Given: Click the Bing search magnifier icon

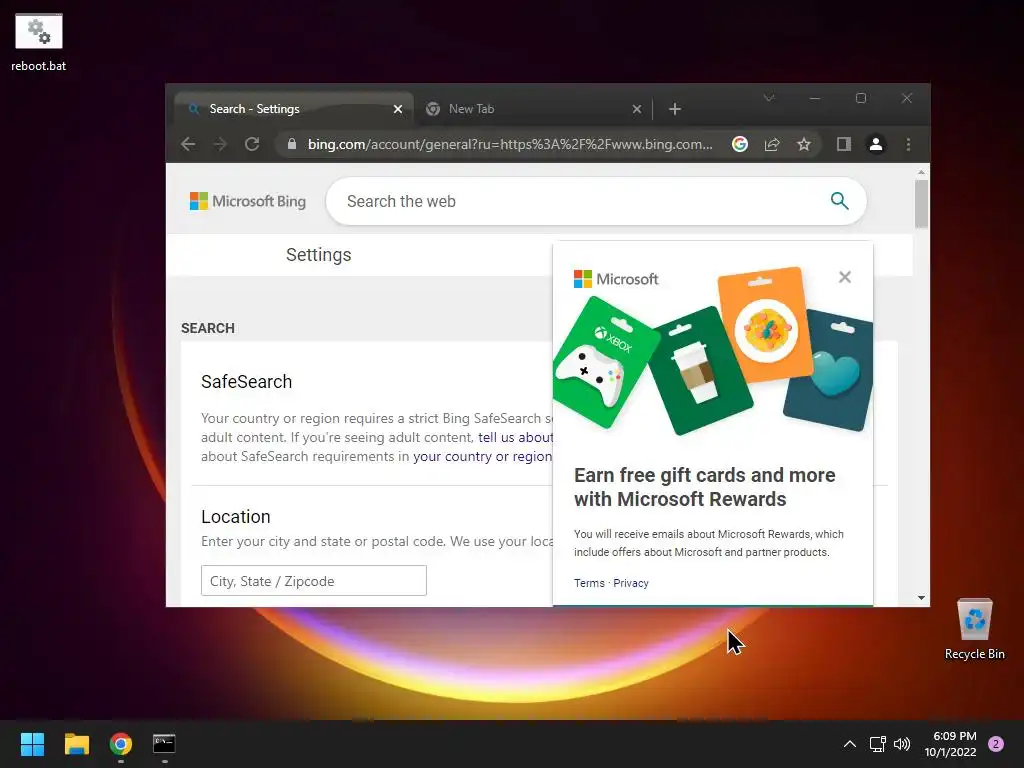Looking at the screenshot, I should coord(839,201).
